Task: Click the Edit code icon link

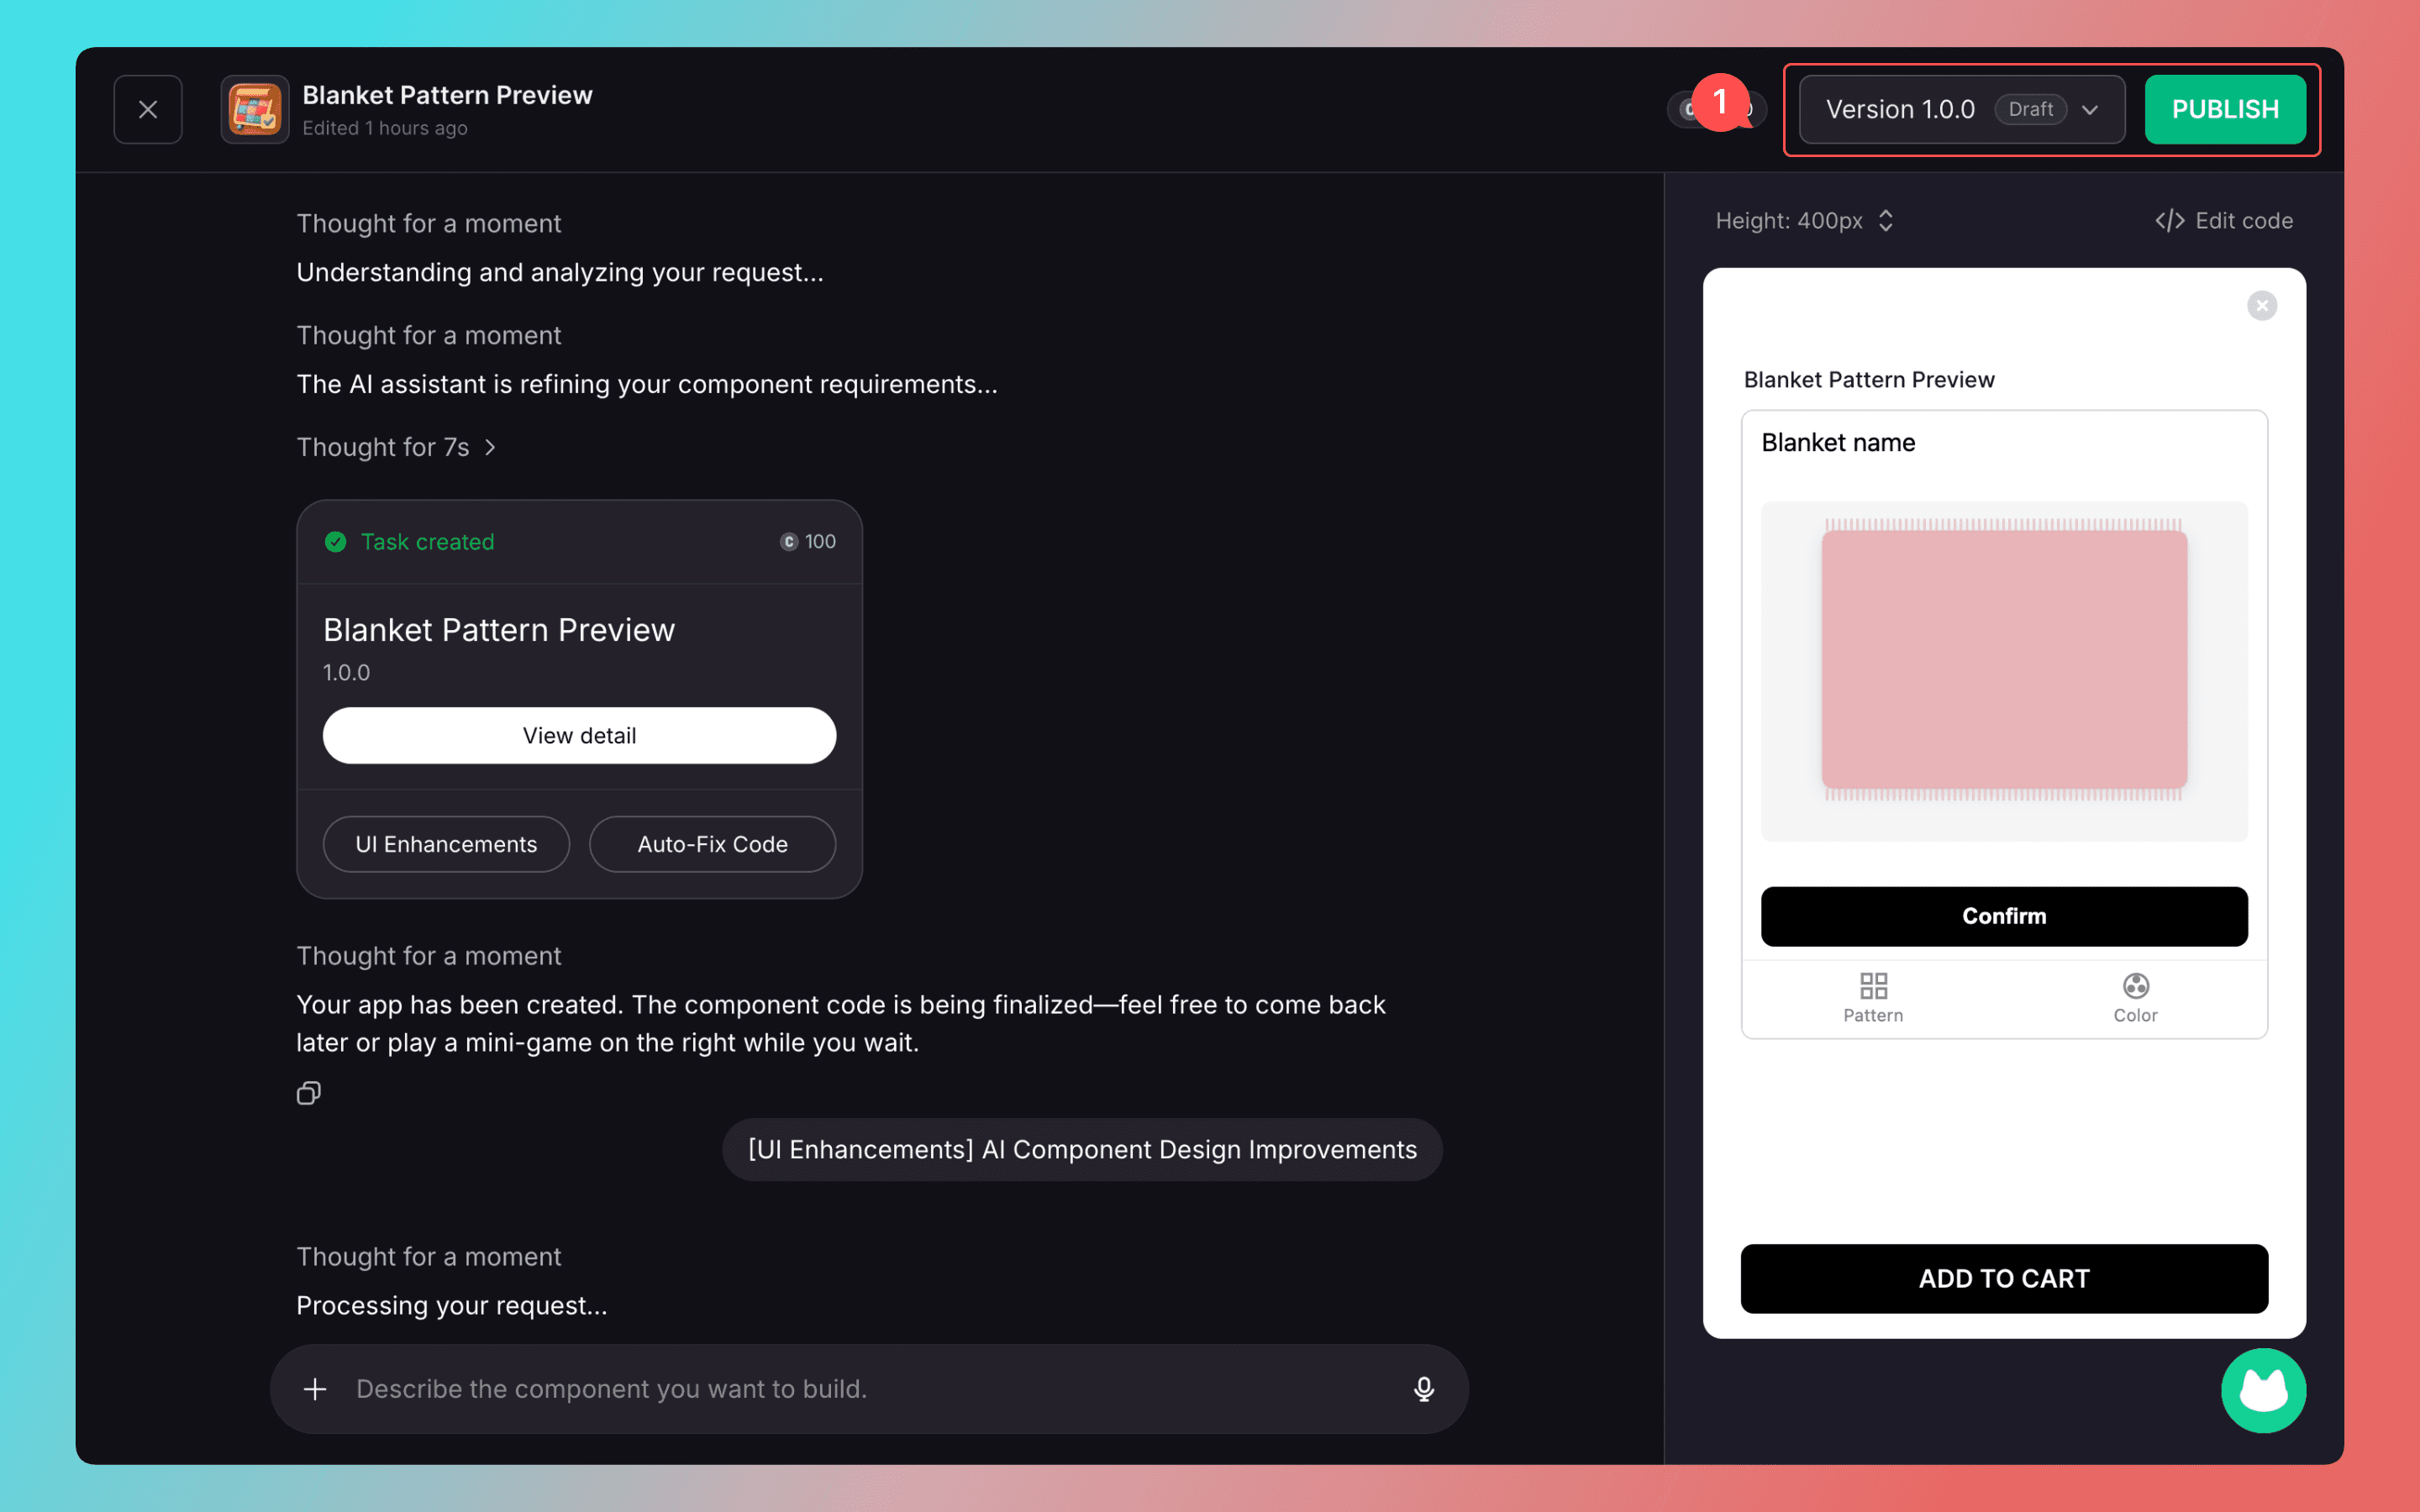Action: pyautogui.click(x=2223, y=220)
